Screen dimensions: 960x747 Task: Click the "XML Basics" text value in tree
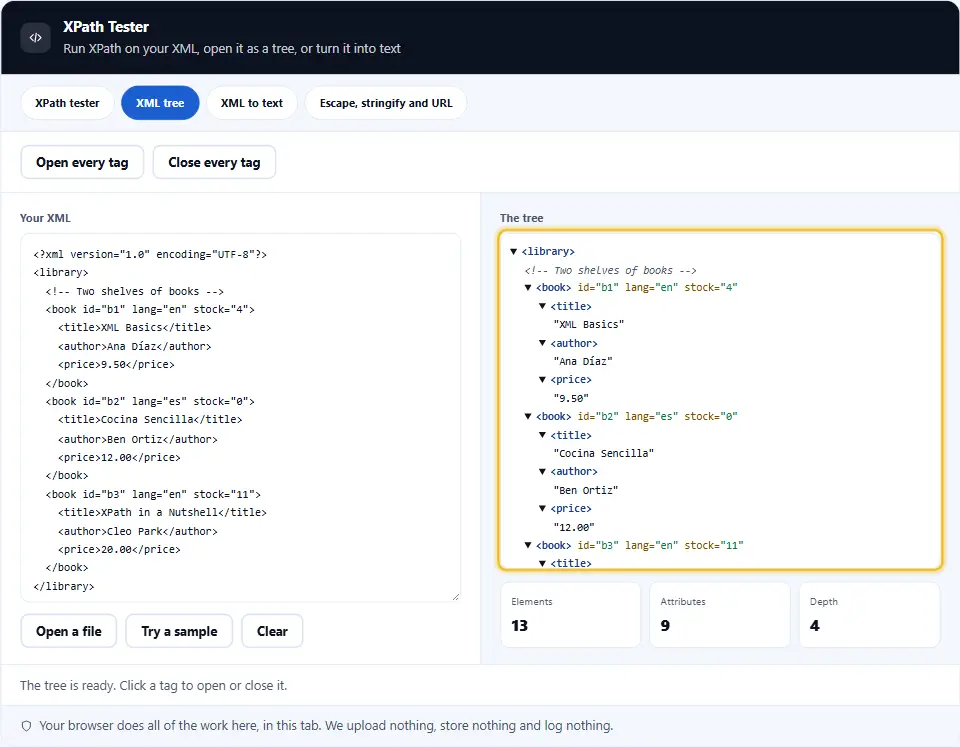(589, 325)
